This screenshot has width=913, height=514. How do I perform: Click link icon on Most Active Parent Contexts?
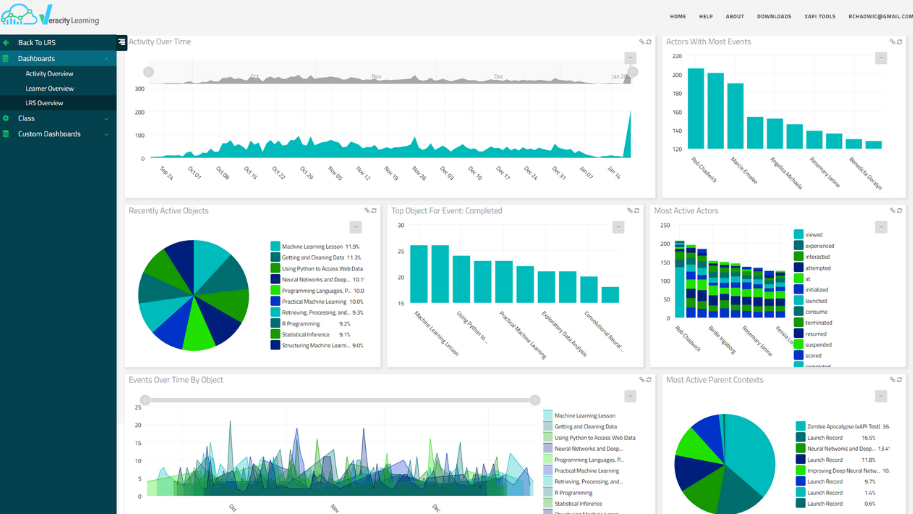(x=893, y=380)
